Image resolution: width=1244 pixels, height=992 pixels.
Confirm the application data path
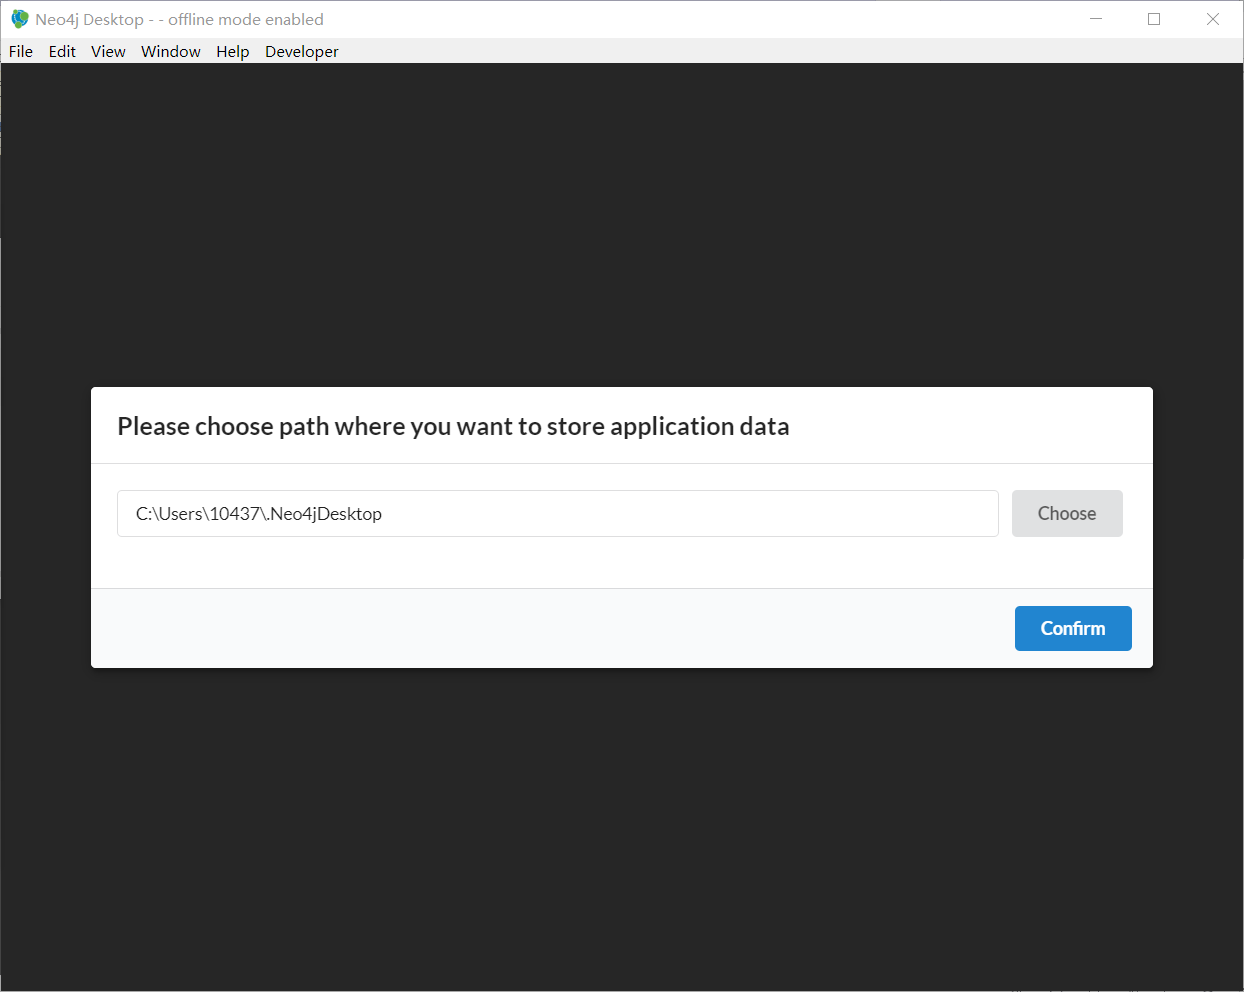pyautogui.click(x=1073, y=628)
